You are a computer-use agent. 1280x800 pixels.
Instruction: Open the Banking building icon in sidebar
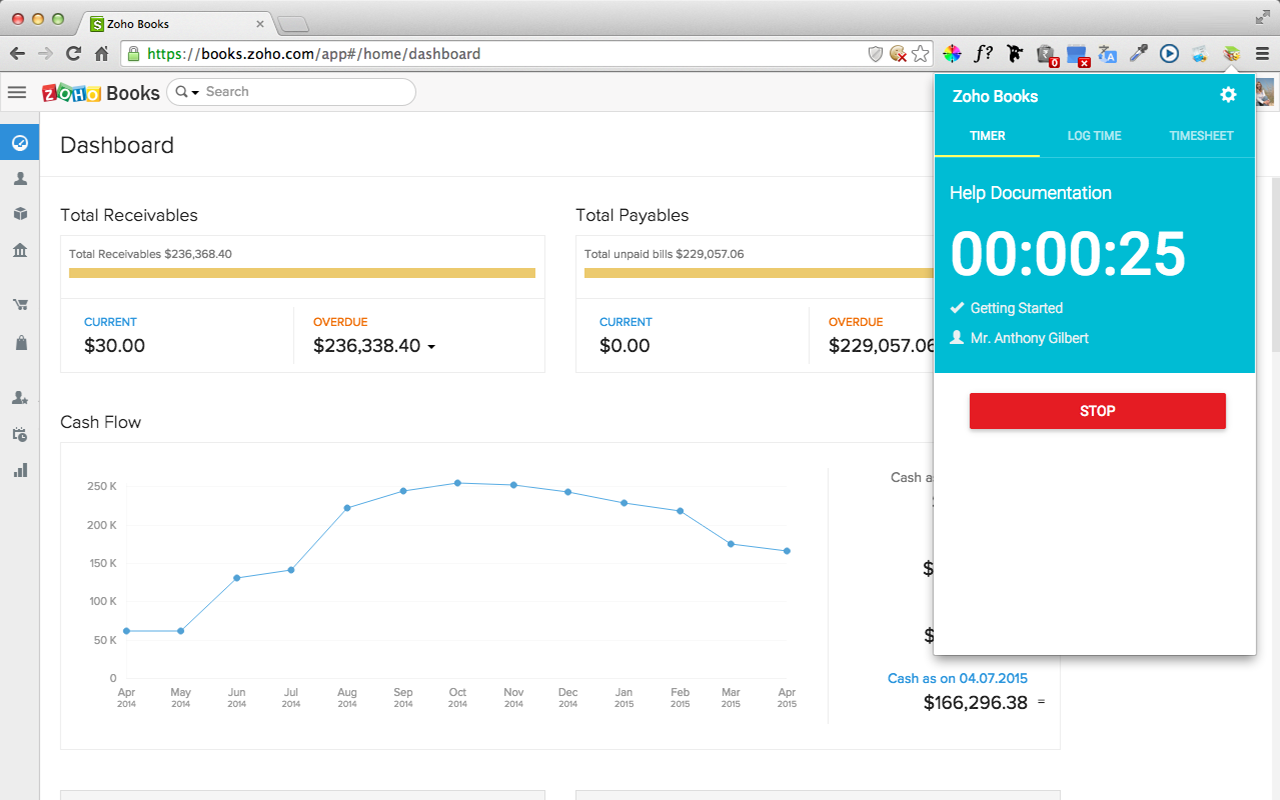(20, 250)
